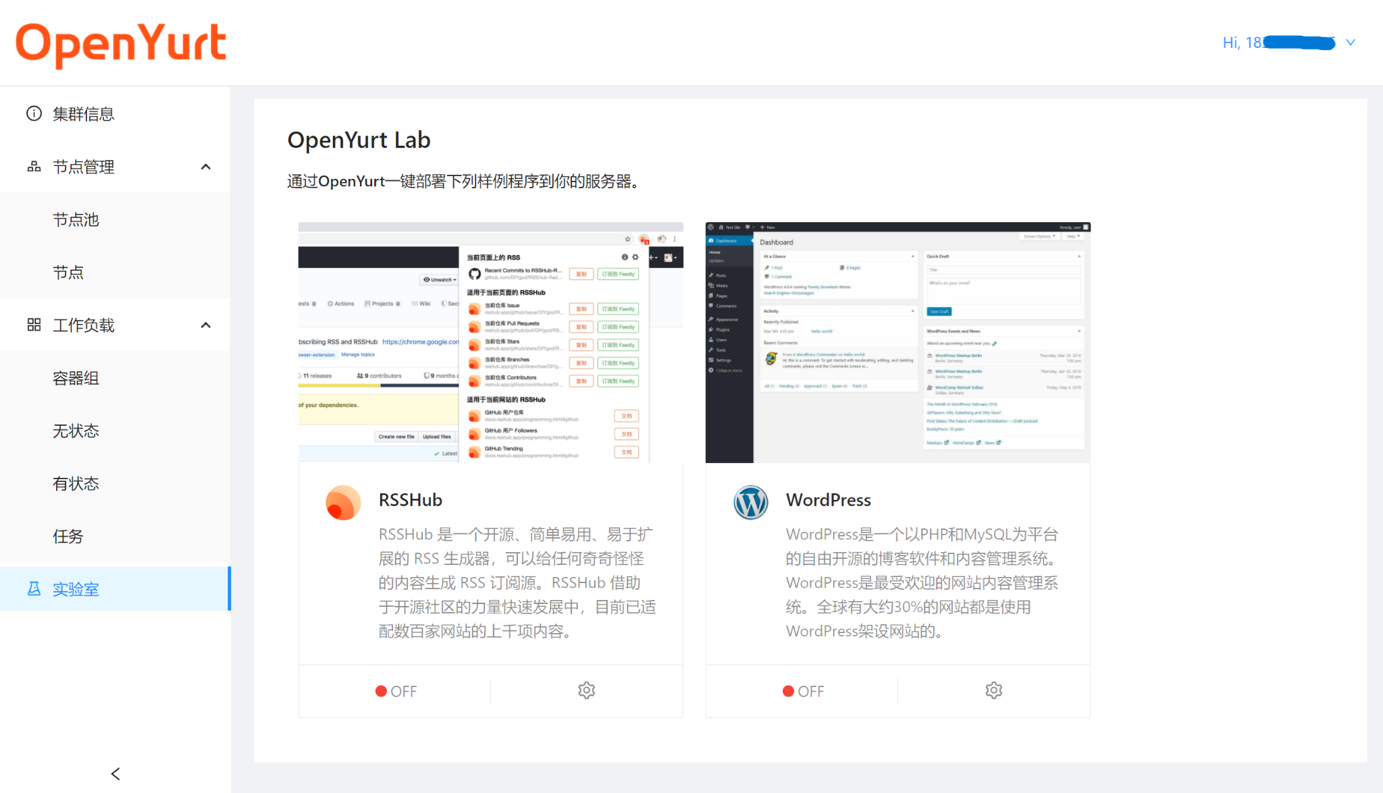Click the RSSHub screenshot thumbnail
The width and height of the screenshot is (1383, 793).
[491, 342]
